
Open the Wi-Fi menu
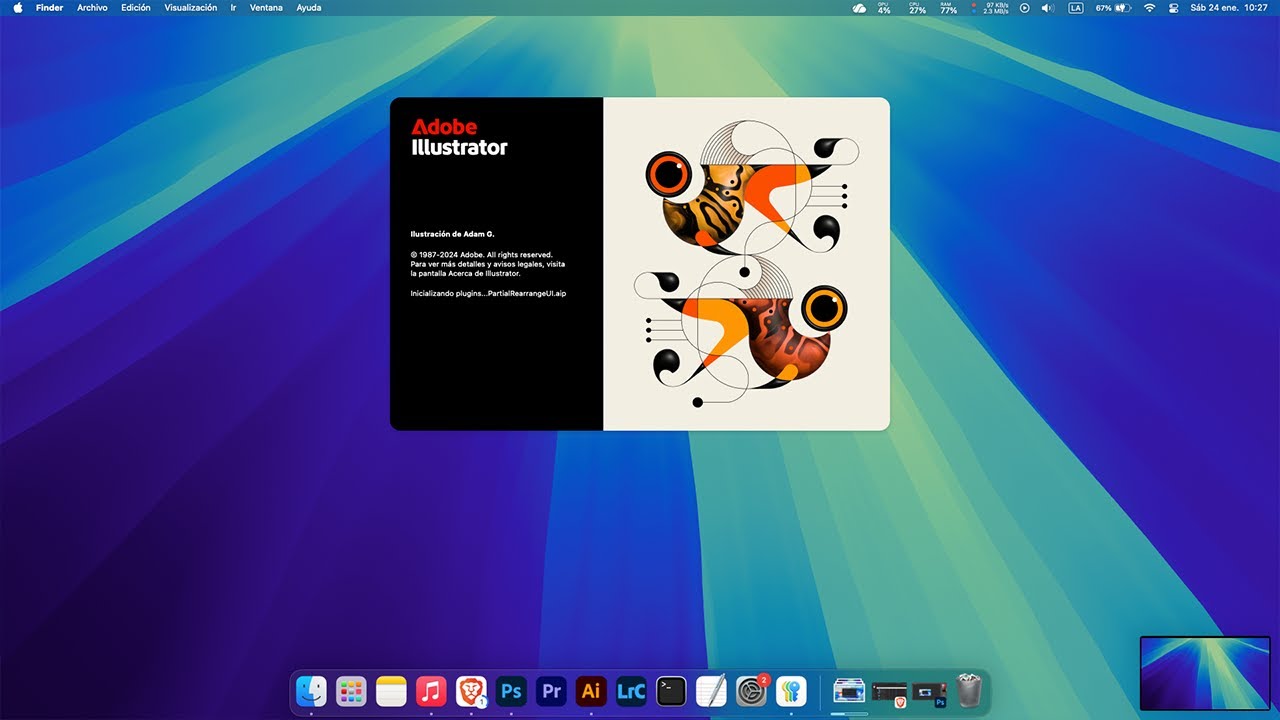(1149, 8)
